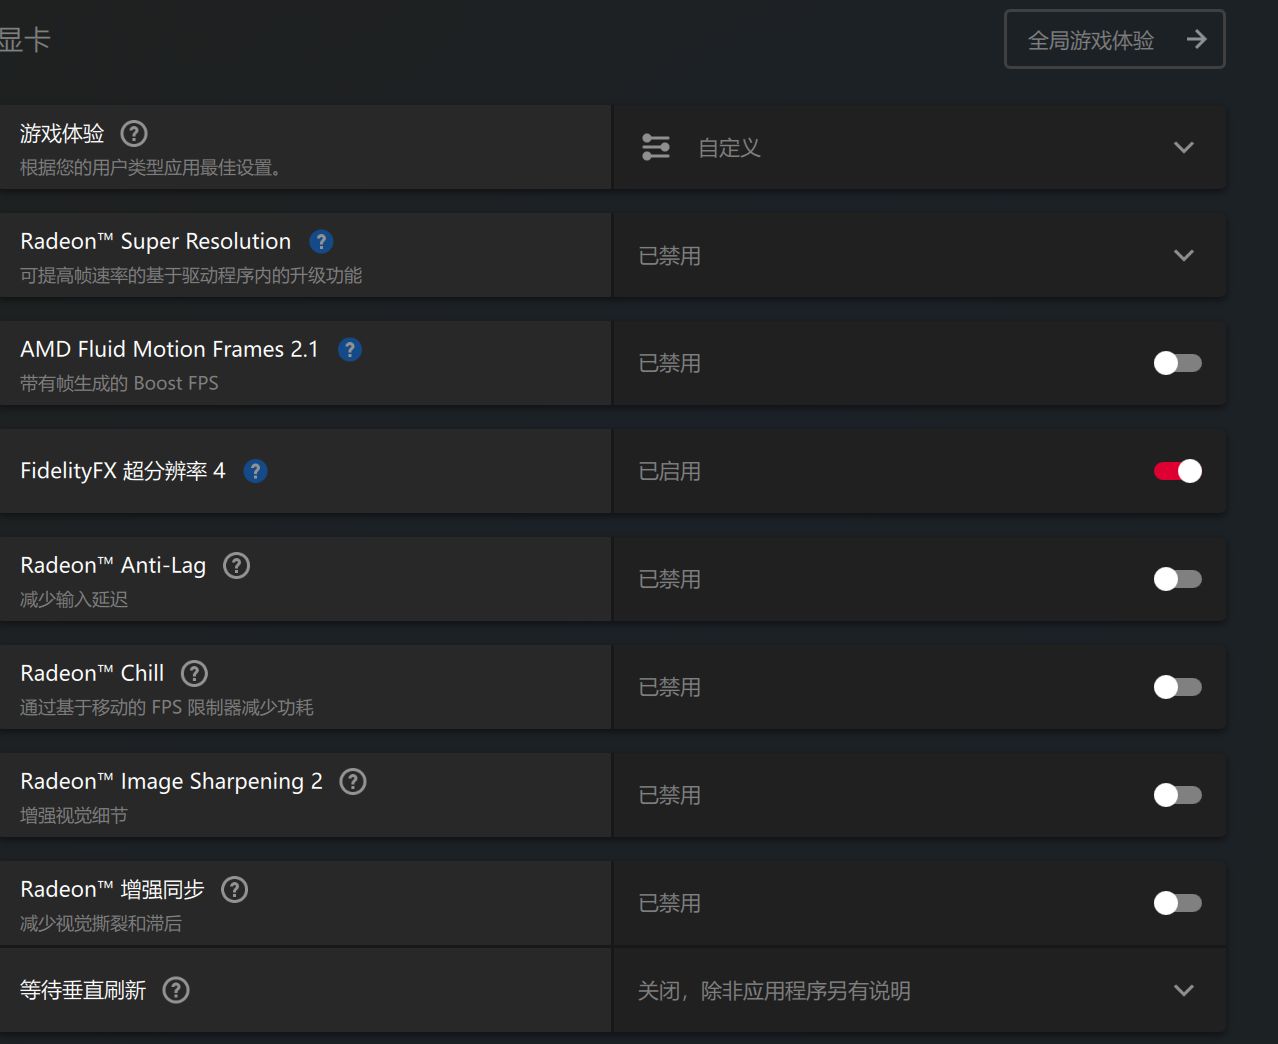This screenshot has width=1278, height=1044.
Task: Enable Radeon Chill
Action: [x=1177, y=687]
